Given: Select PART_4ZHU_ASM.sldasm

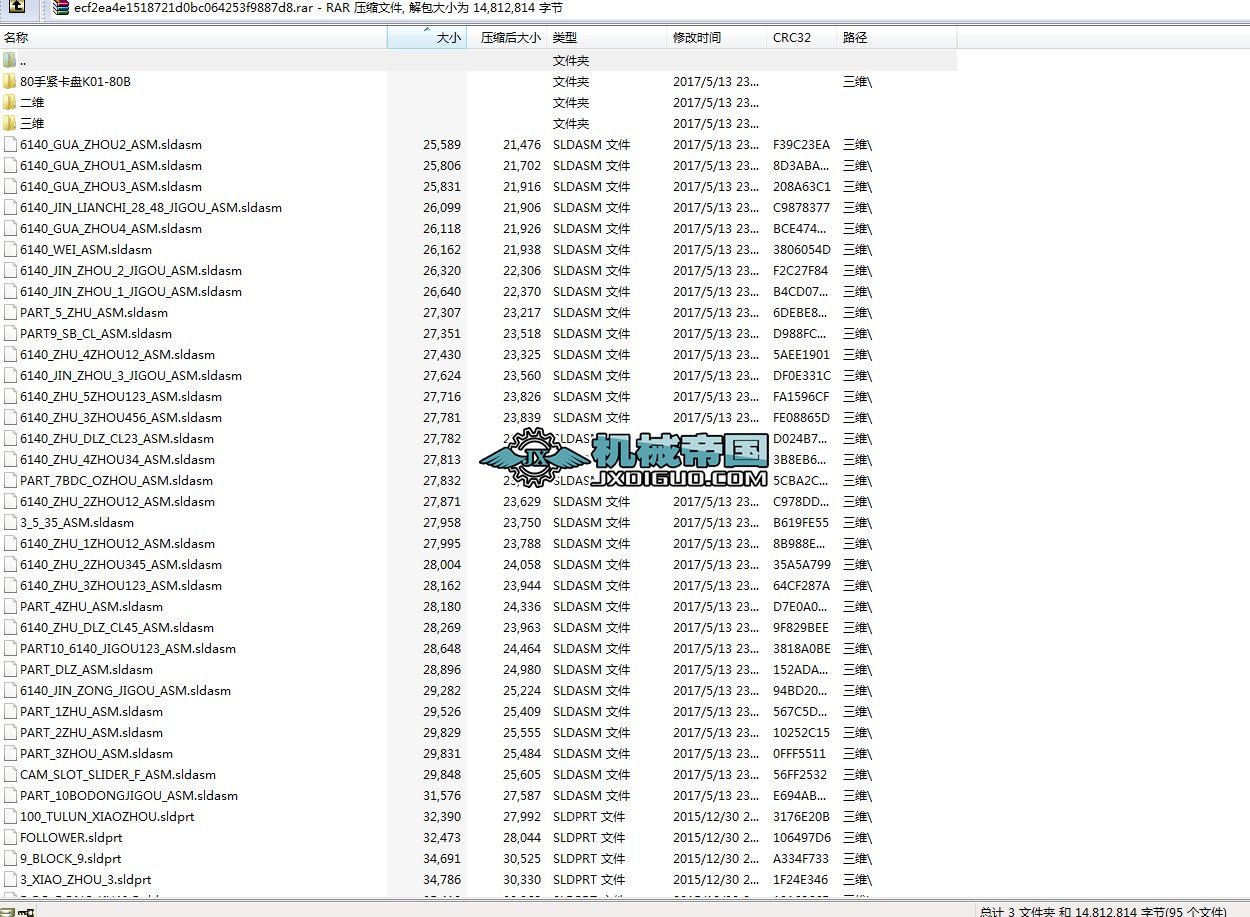Looking at the screenshot, I should click(91, 607).
